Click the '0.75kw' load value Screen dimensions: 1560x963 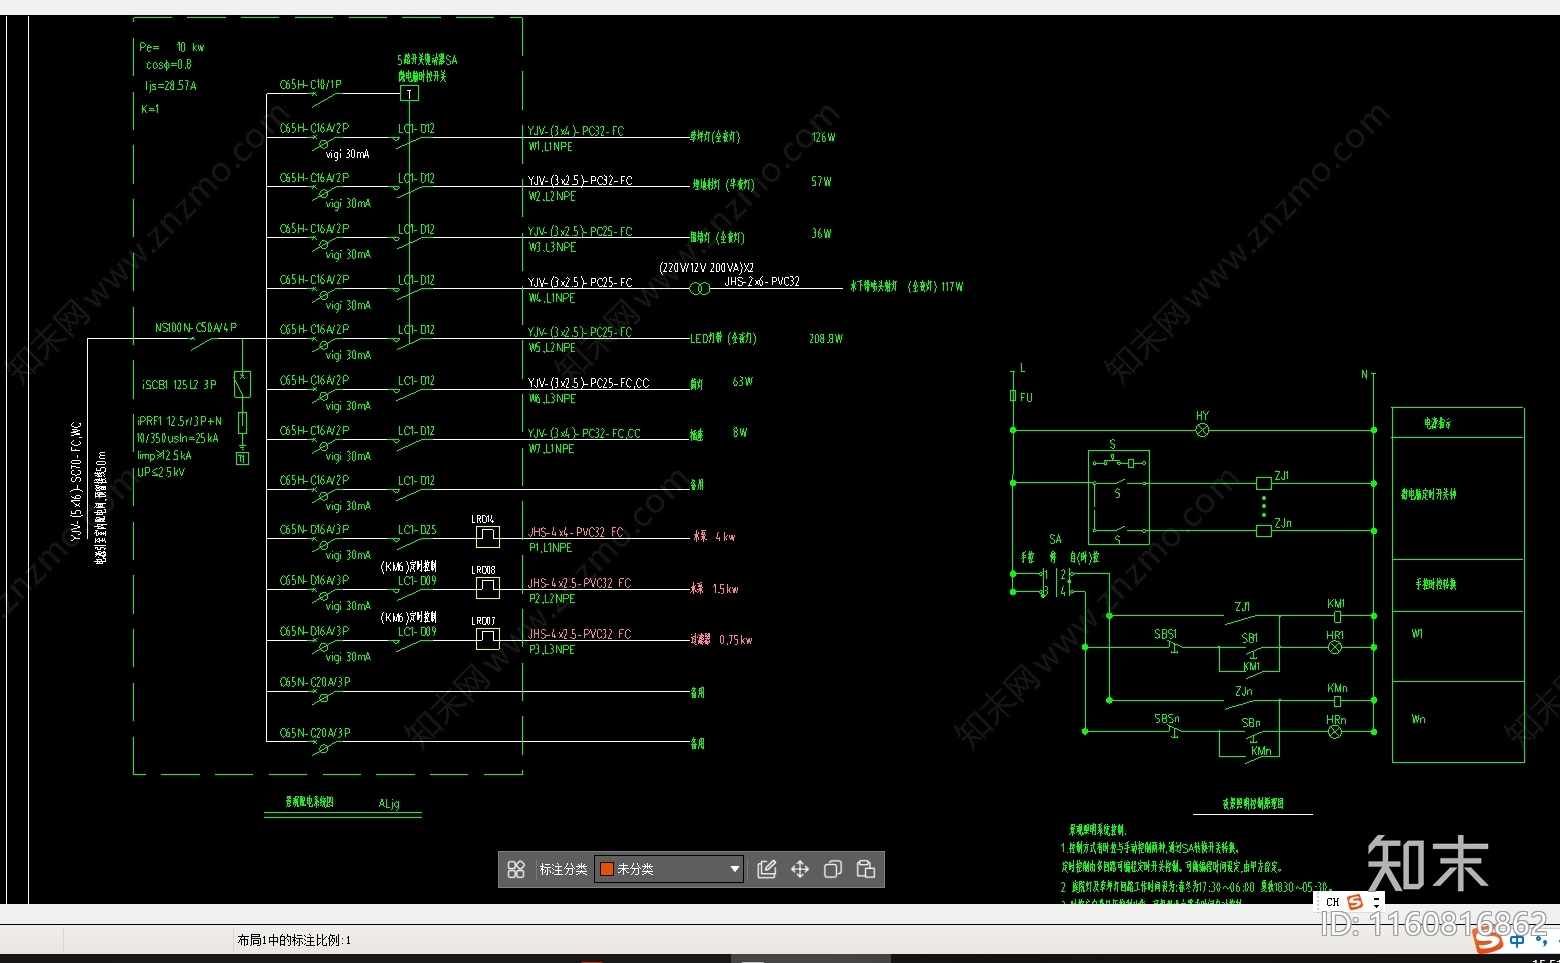pos(736,640)
